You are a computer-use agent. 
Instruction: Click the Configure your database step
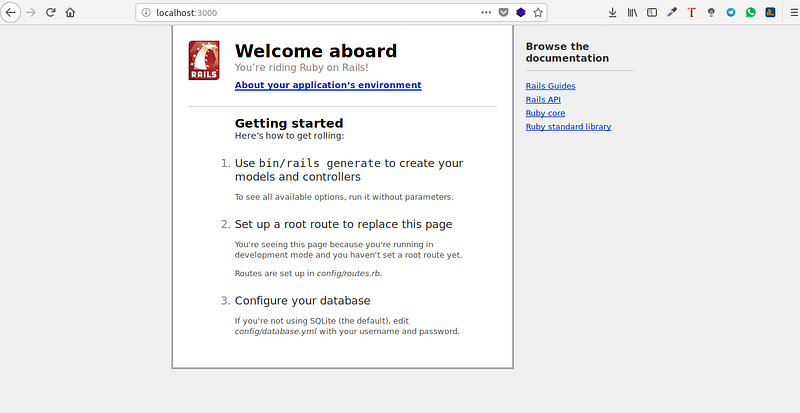coord(303,301)
